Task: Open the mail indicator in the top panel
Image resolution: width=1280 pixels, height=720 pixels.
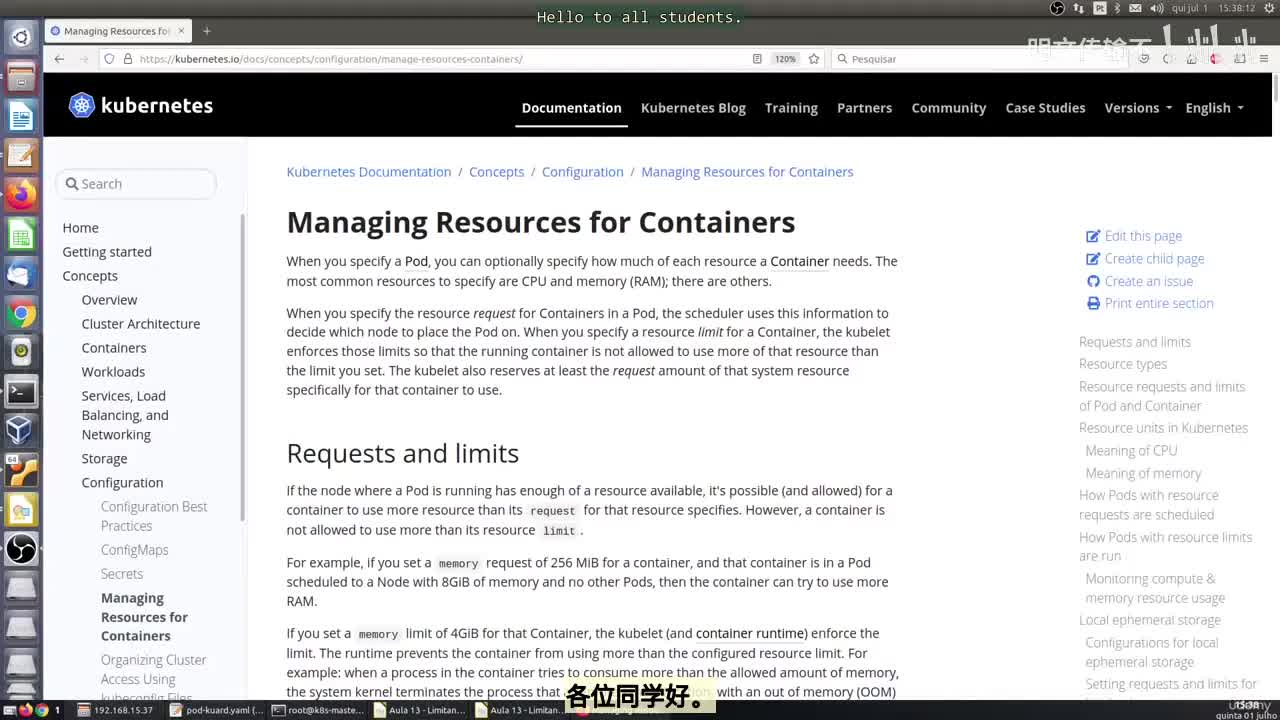Action: (x=1137, y=8)
